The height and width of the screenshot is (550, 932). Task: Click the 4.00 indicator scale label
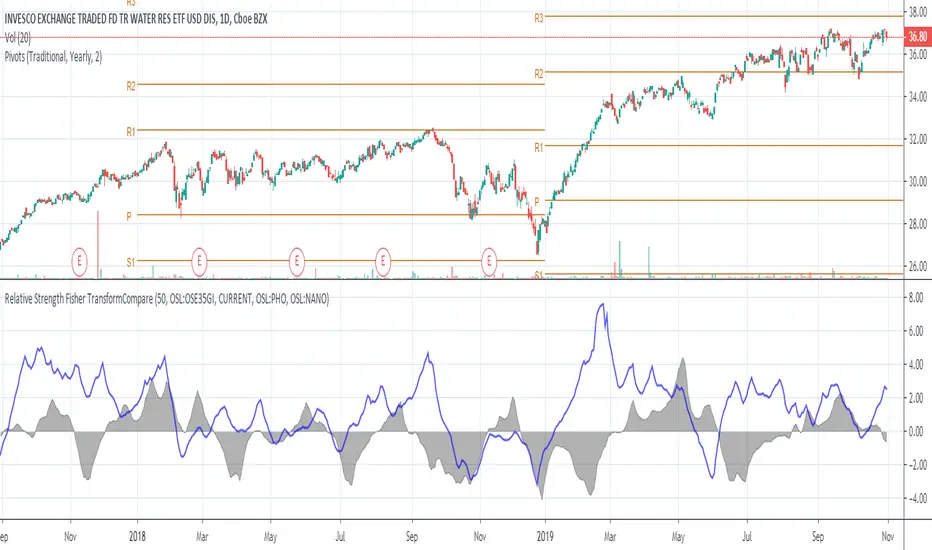[916, 364]
